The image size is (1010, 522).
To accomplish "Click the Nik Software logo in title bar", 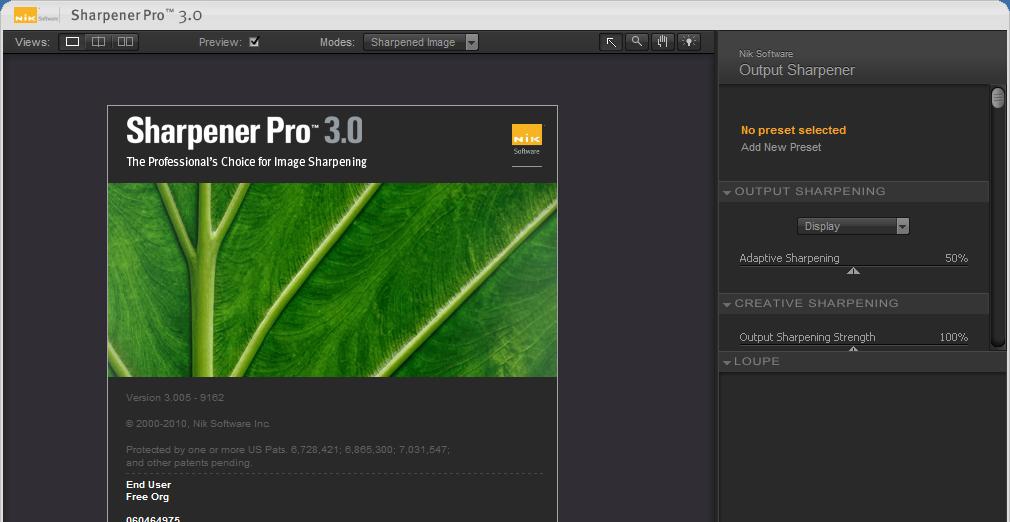I will 36,15.
